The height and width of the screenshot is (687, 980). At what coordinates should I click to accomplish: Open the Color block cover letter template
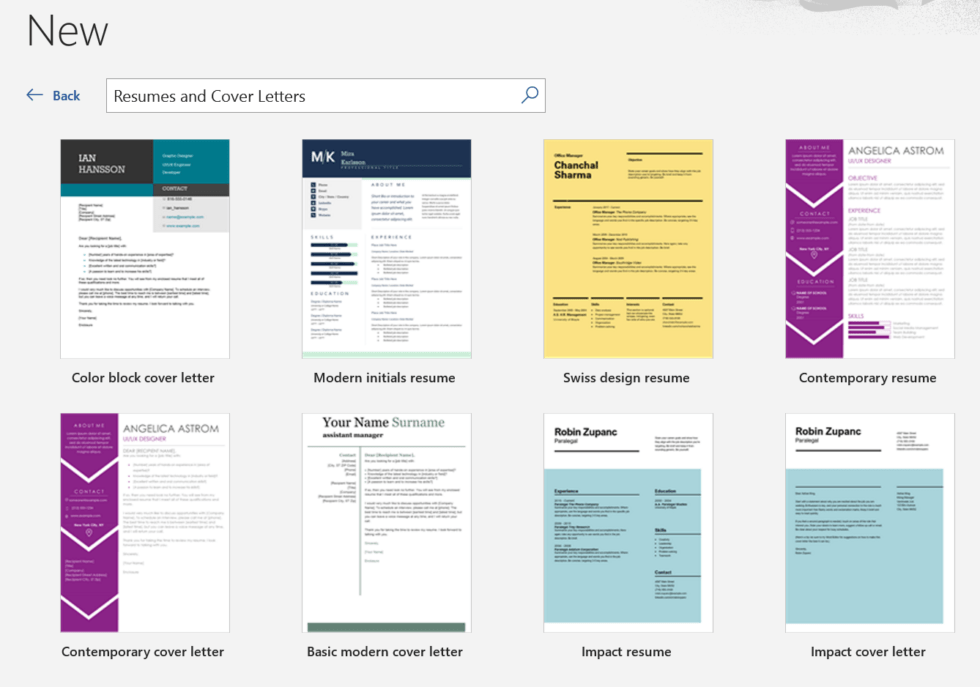144,247
